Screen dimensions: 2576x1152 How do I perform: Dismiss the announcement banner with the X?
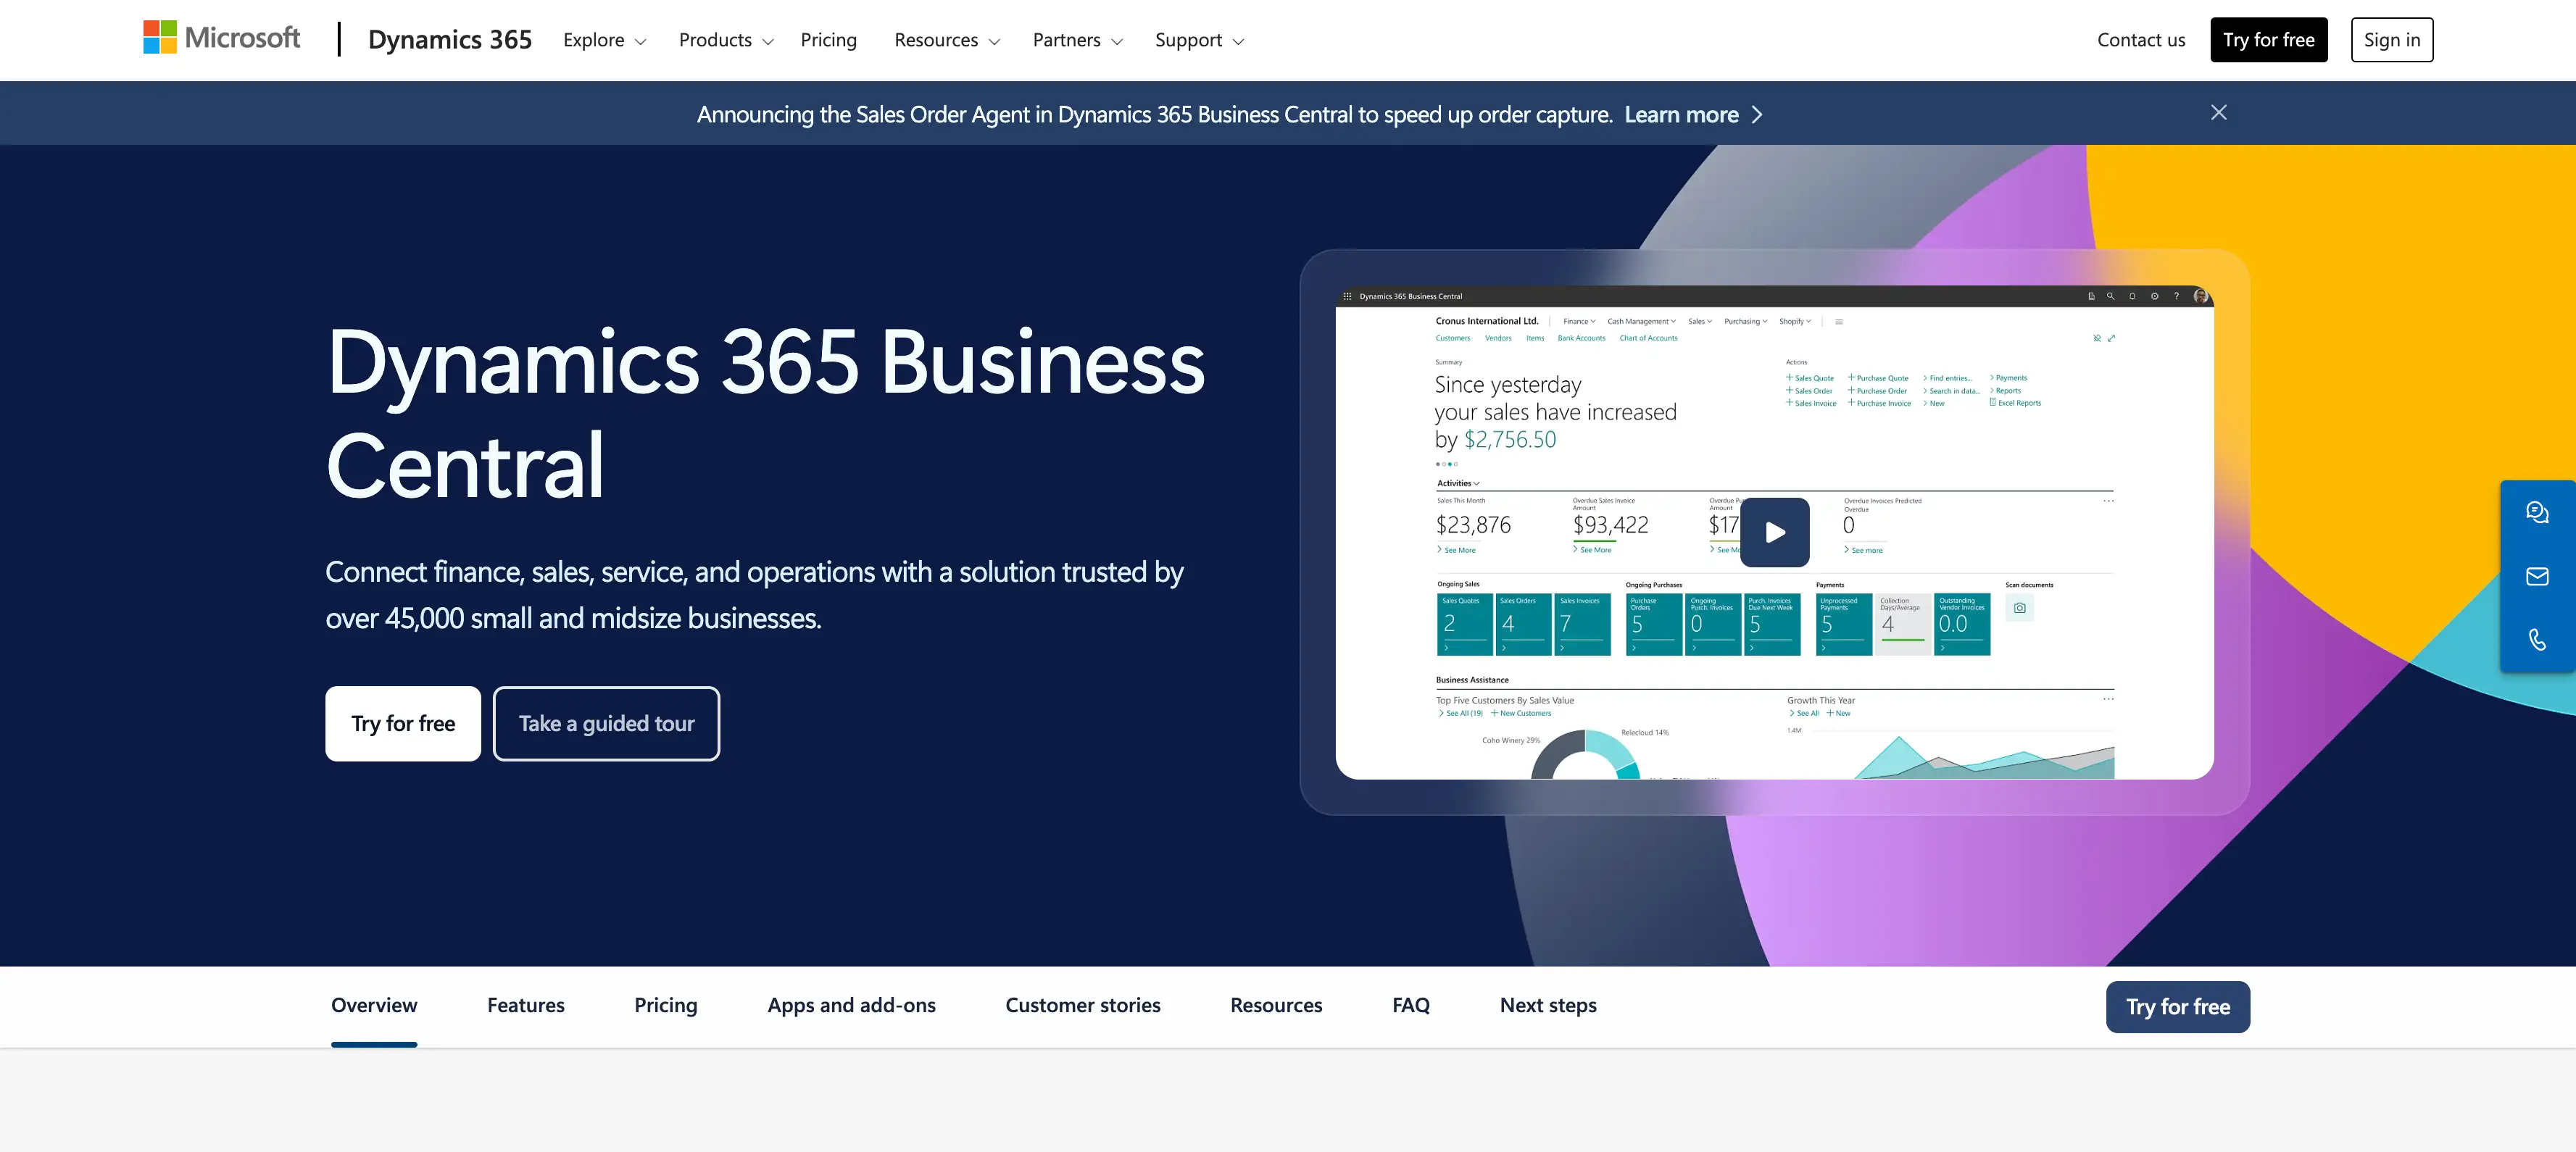[x=2218, y=112]
